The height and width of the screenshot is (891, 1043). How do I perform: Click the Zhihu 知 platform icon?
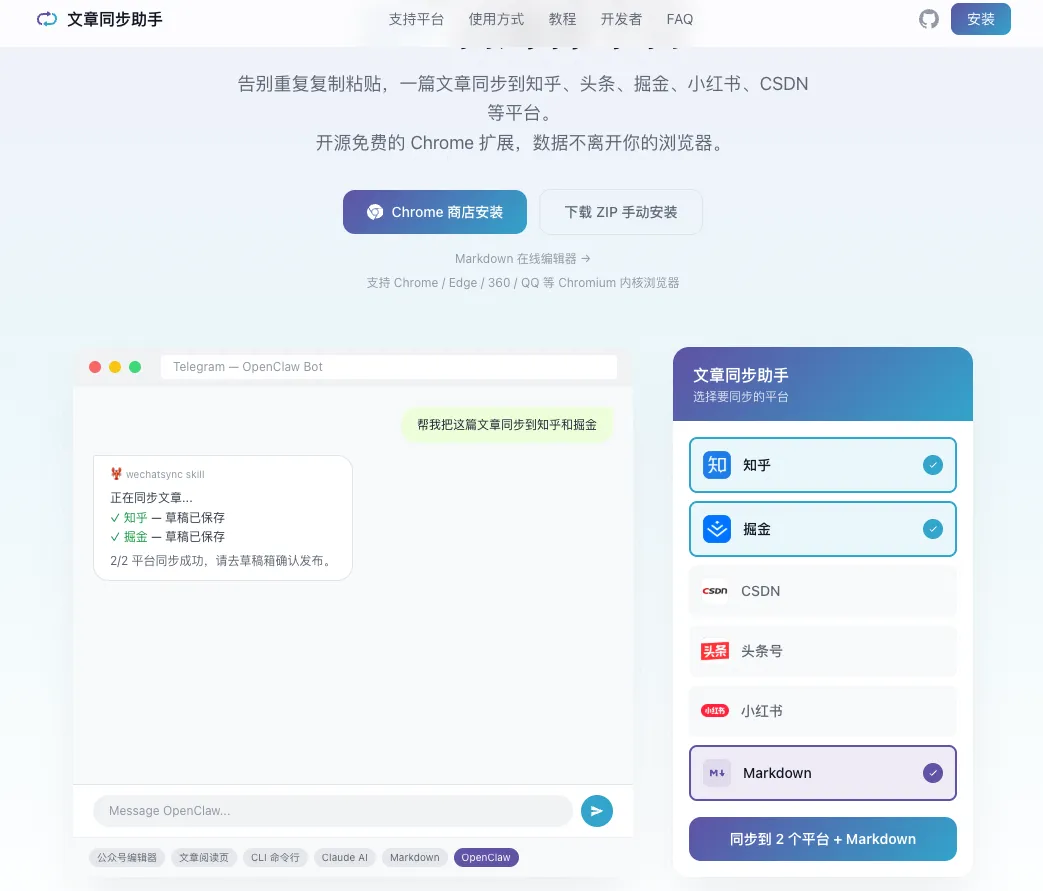(x=716, y=465)
